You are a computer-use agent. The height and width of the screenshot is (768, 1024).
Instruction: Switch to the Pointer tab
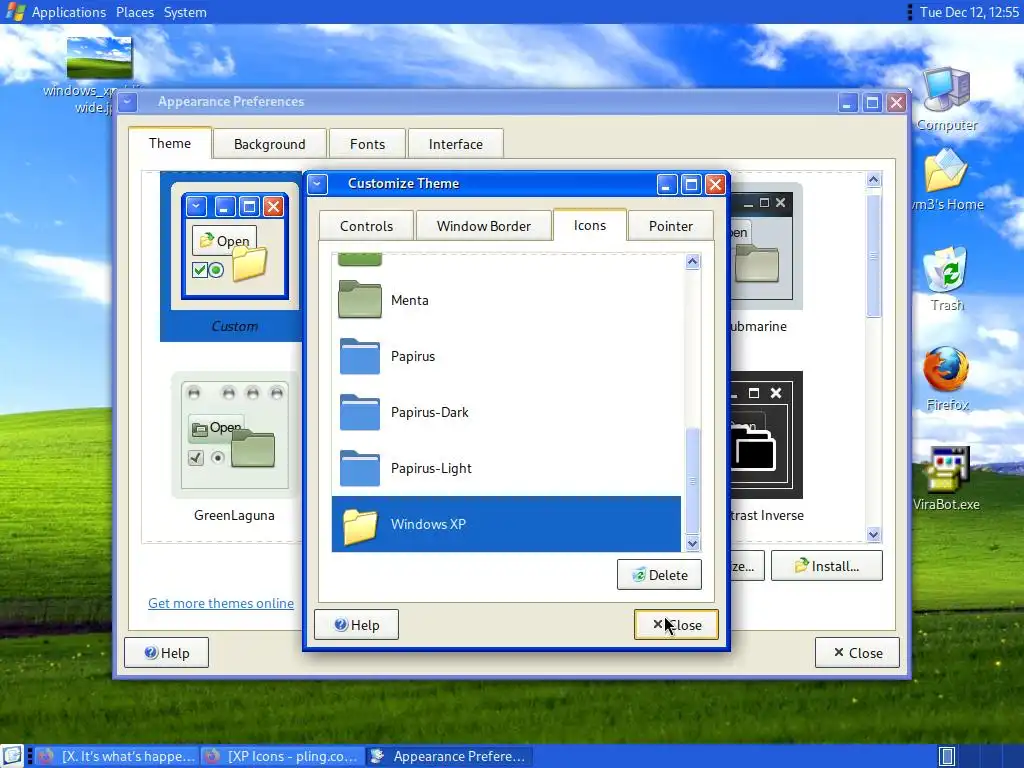click(671, 226)
